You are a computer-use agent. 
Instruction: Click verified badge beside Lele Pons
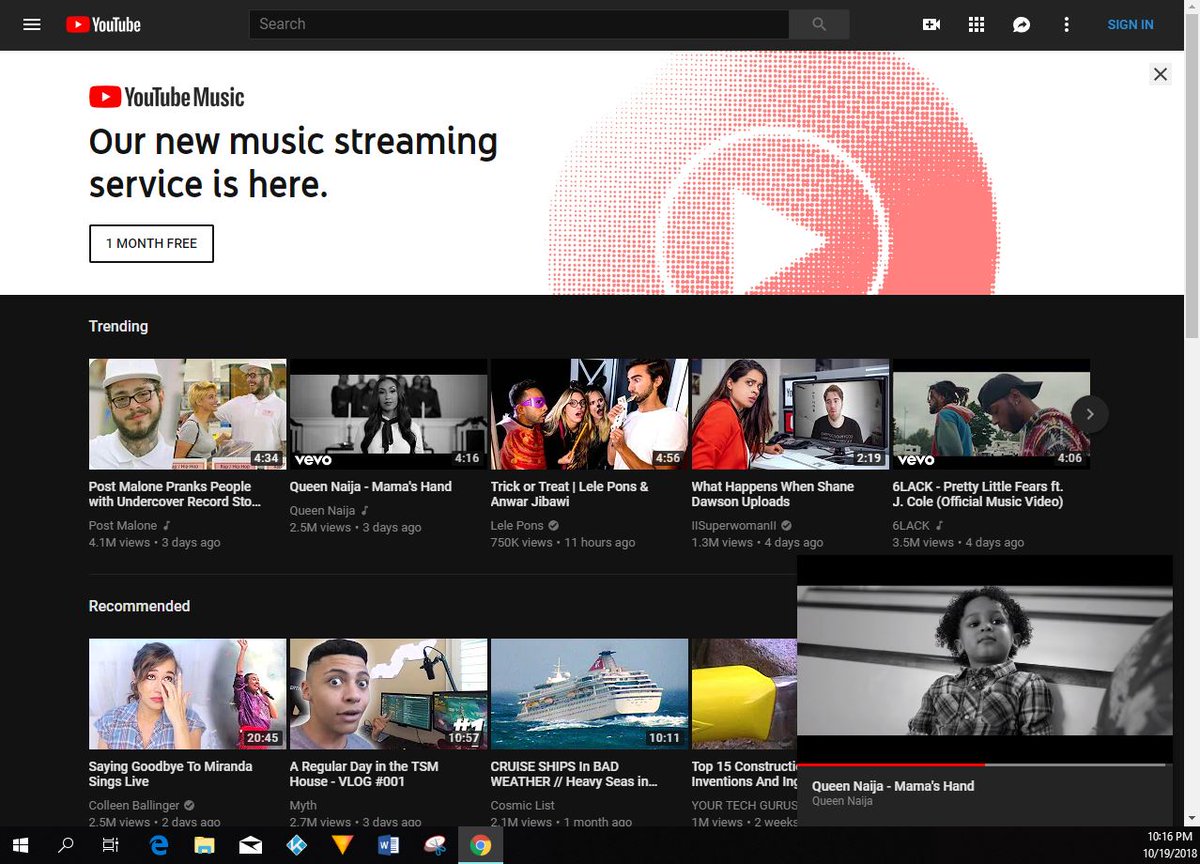click(x=554, y=525)
